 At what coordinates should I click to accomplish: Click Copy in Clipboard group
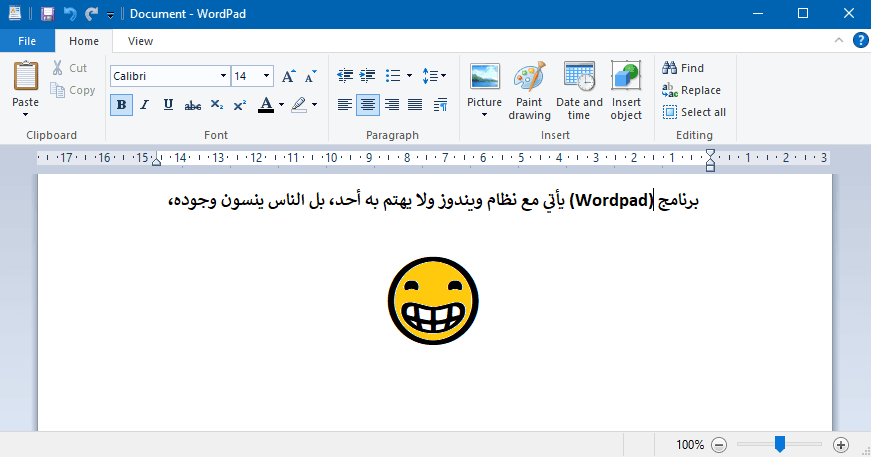[73, 90]
